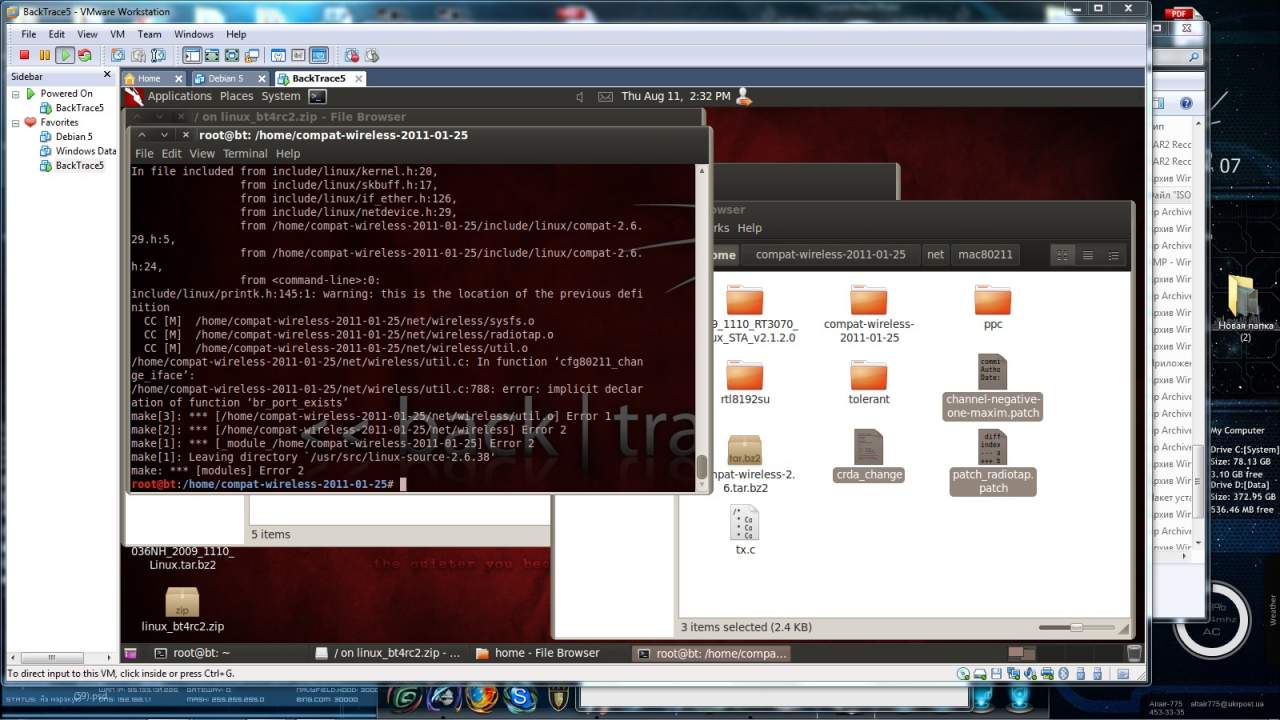
Task: Select the tx.c source file
Action: (x=745, y=531)
